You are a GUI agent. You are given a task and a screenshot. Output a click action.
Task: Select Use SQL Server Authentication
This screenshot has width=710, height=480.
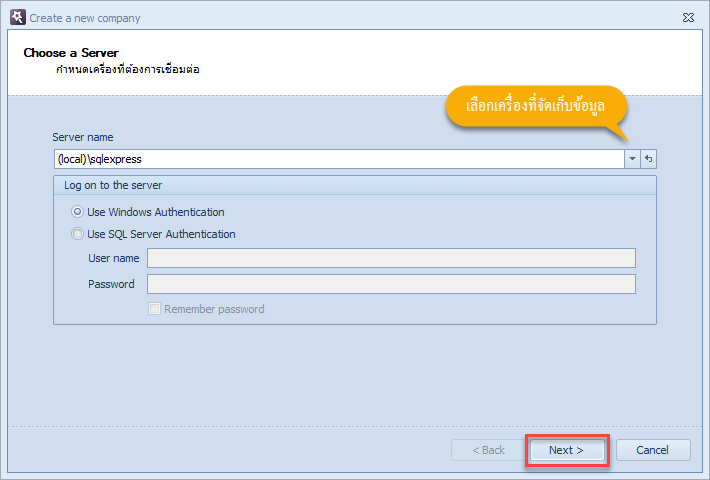153,234
